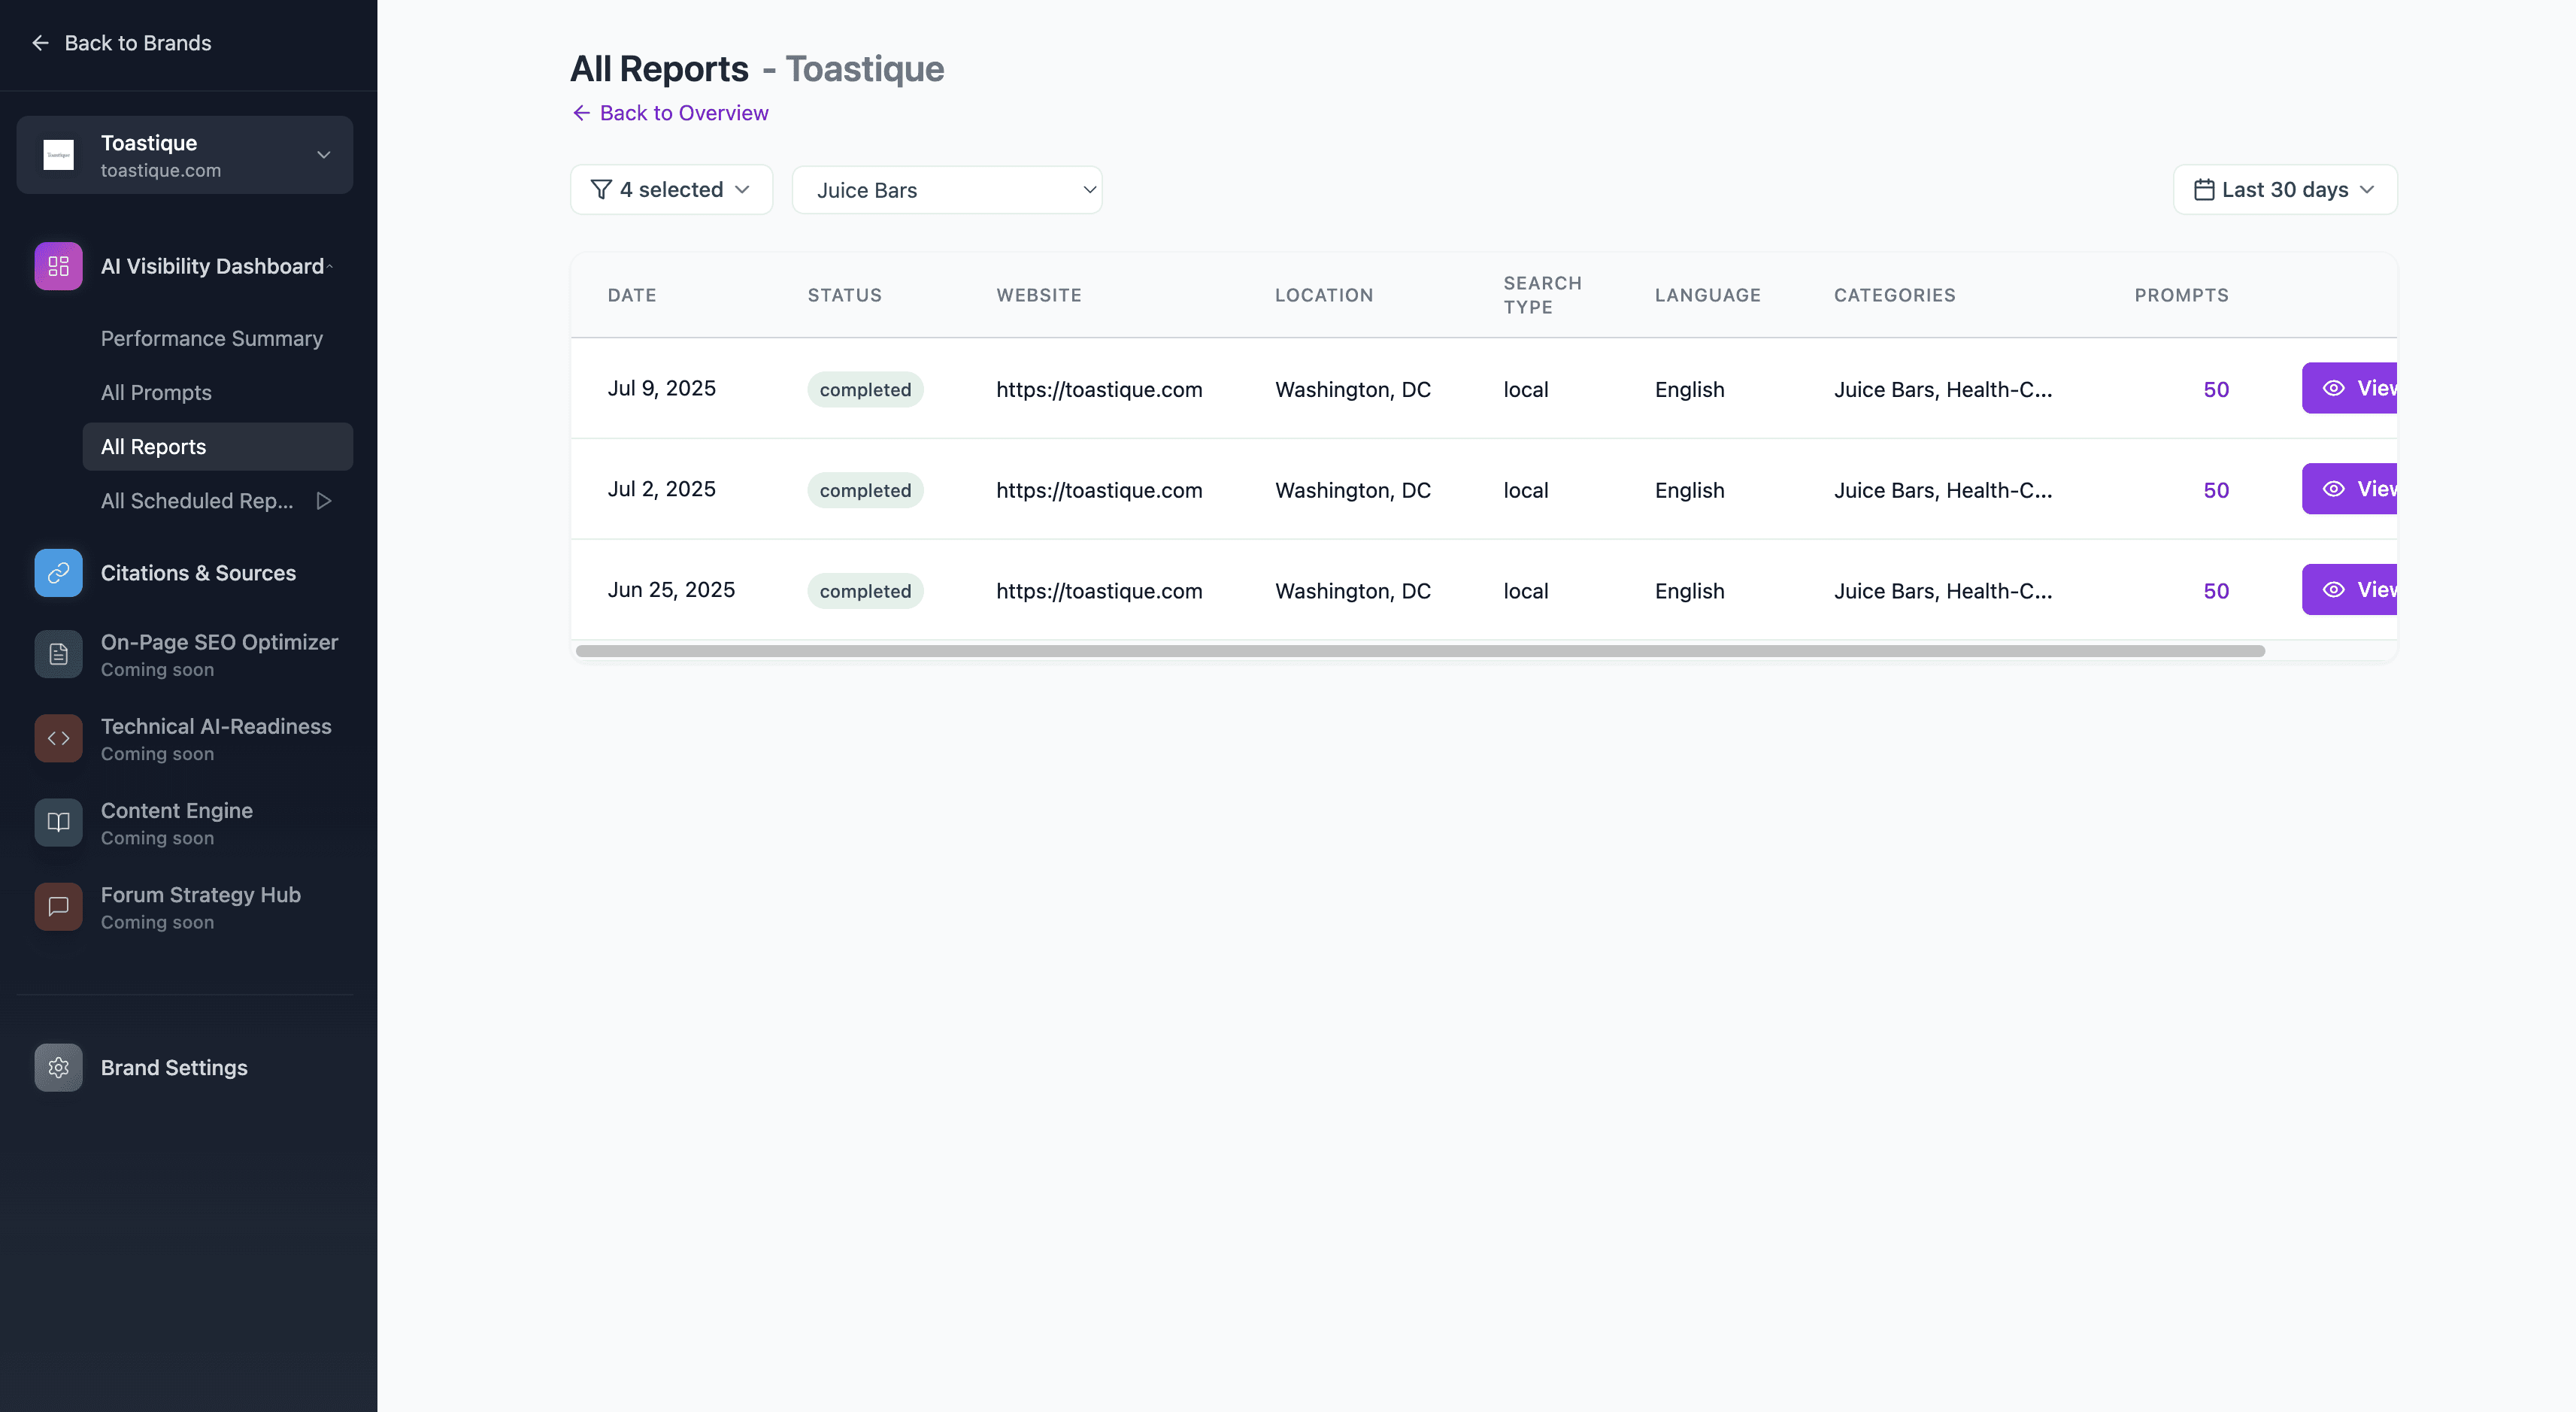Image resolution: width=2576 pixels, height=1412 pixels.
Task: Click the Technical AI-Readiness code icon
Action: click(x=58, y=739)
